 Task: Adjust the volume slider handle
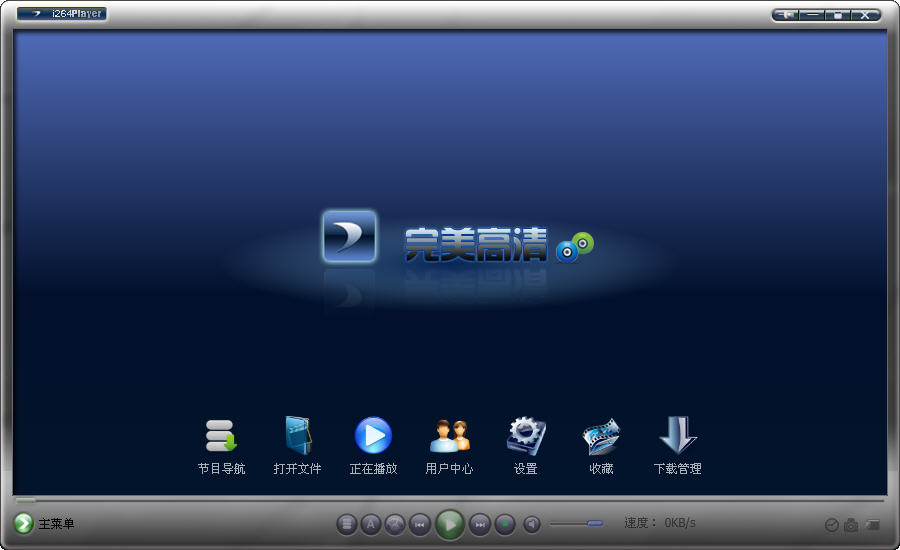595,524
